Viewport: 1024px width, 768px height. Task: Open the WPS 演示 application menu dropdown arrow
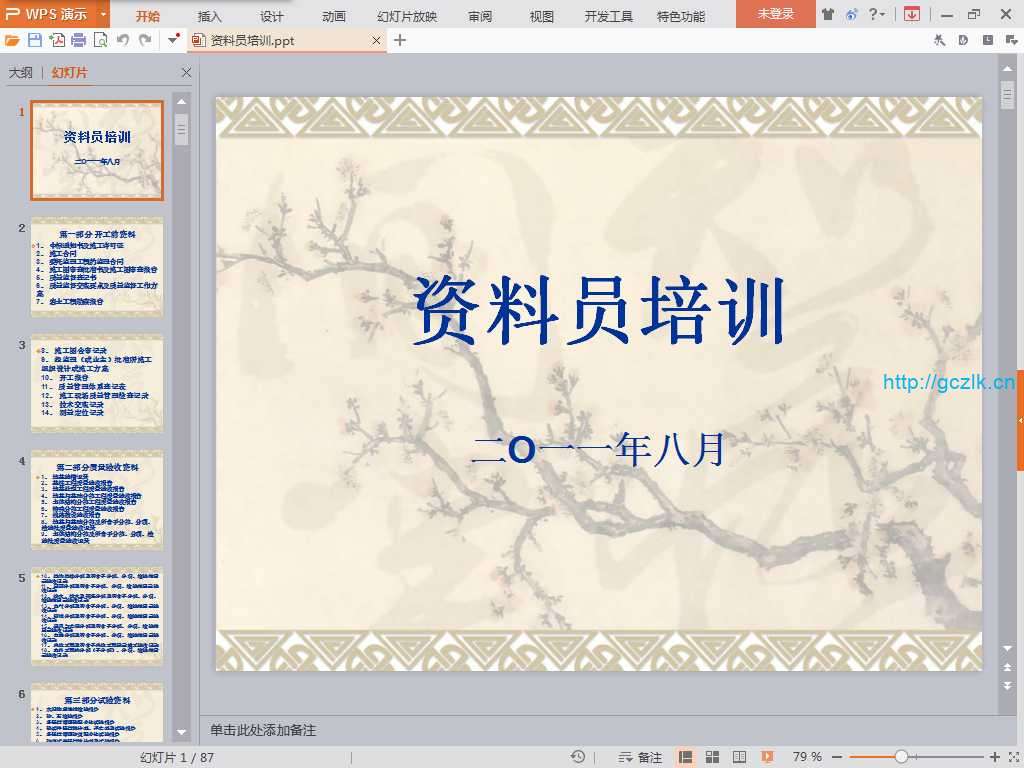[x=103, y=15]
